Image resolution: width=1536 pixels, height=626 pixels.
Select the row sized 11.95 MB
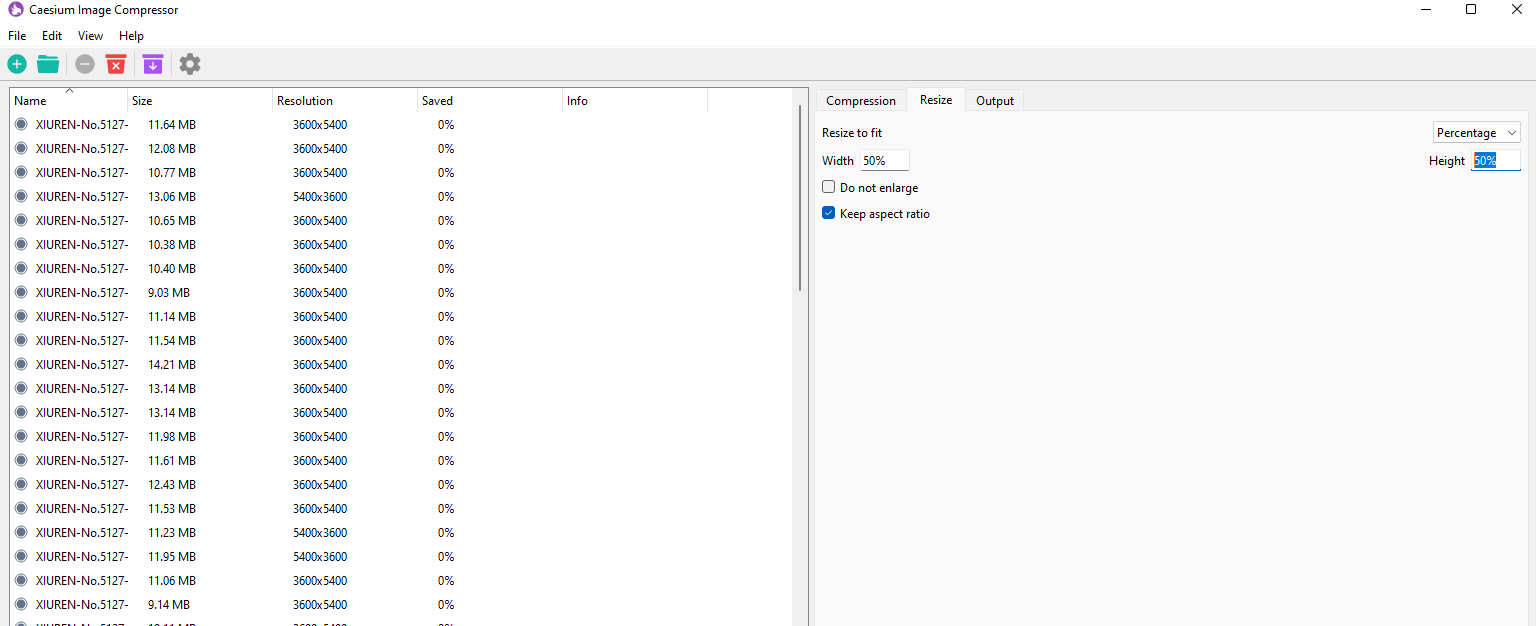pos(400,557)
